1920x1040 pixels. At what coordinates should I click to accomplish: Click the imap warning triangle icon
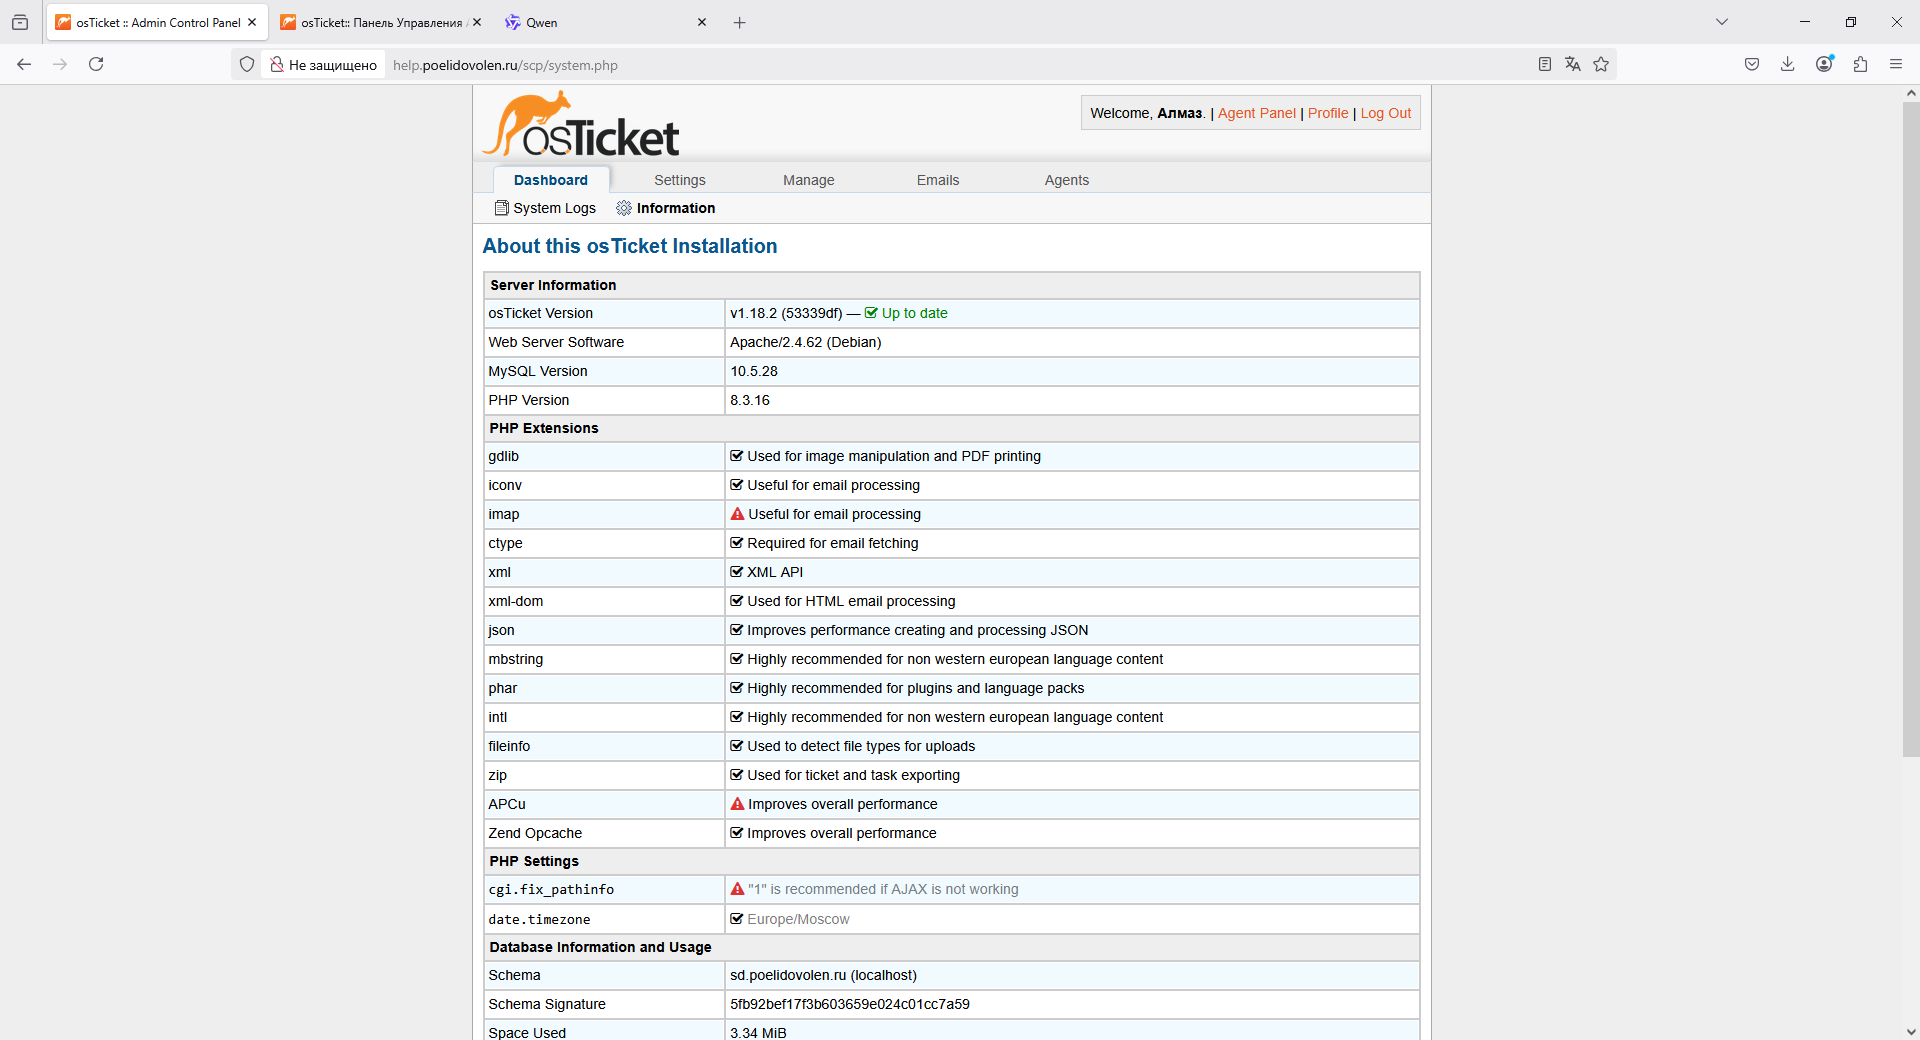click(x=737, y=514)
